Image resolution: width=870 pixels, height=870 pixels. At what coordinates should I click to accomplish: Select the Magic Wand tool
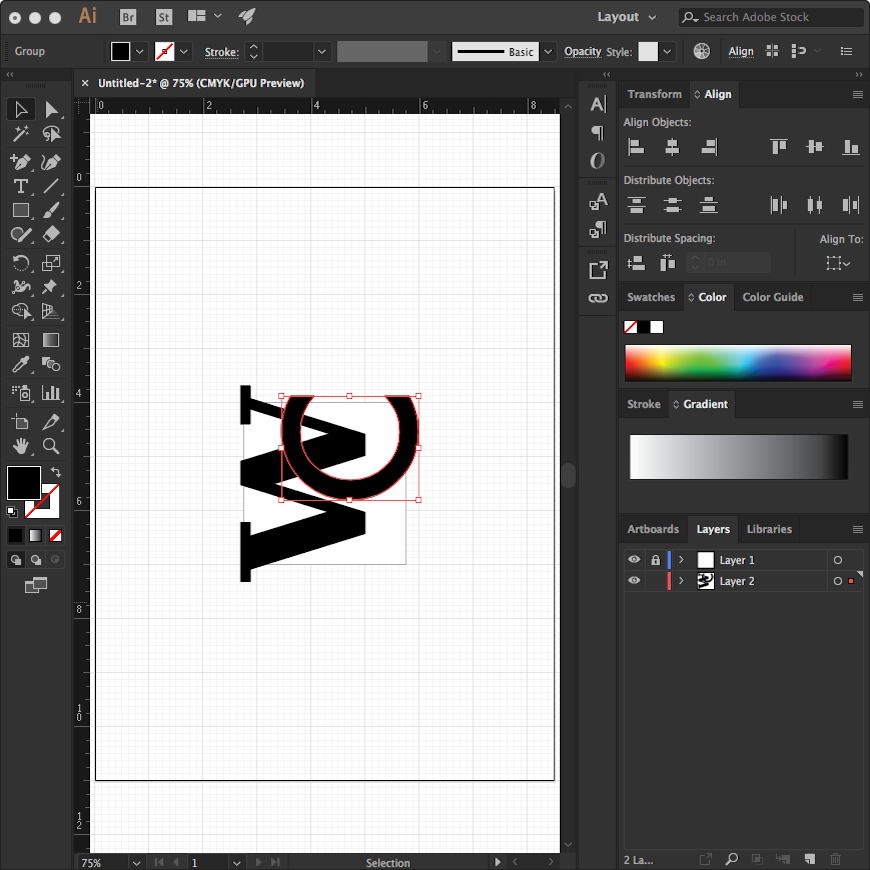(x=20, y=134)
